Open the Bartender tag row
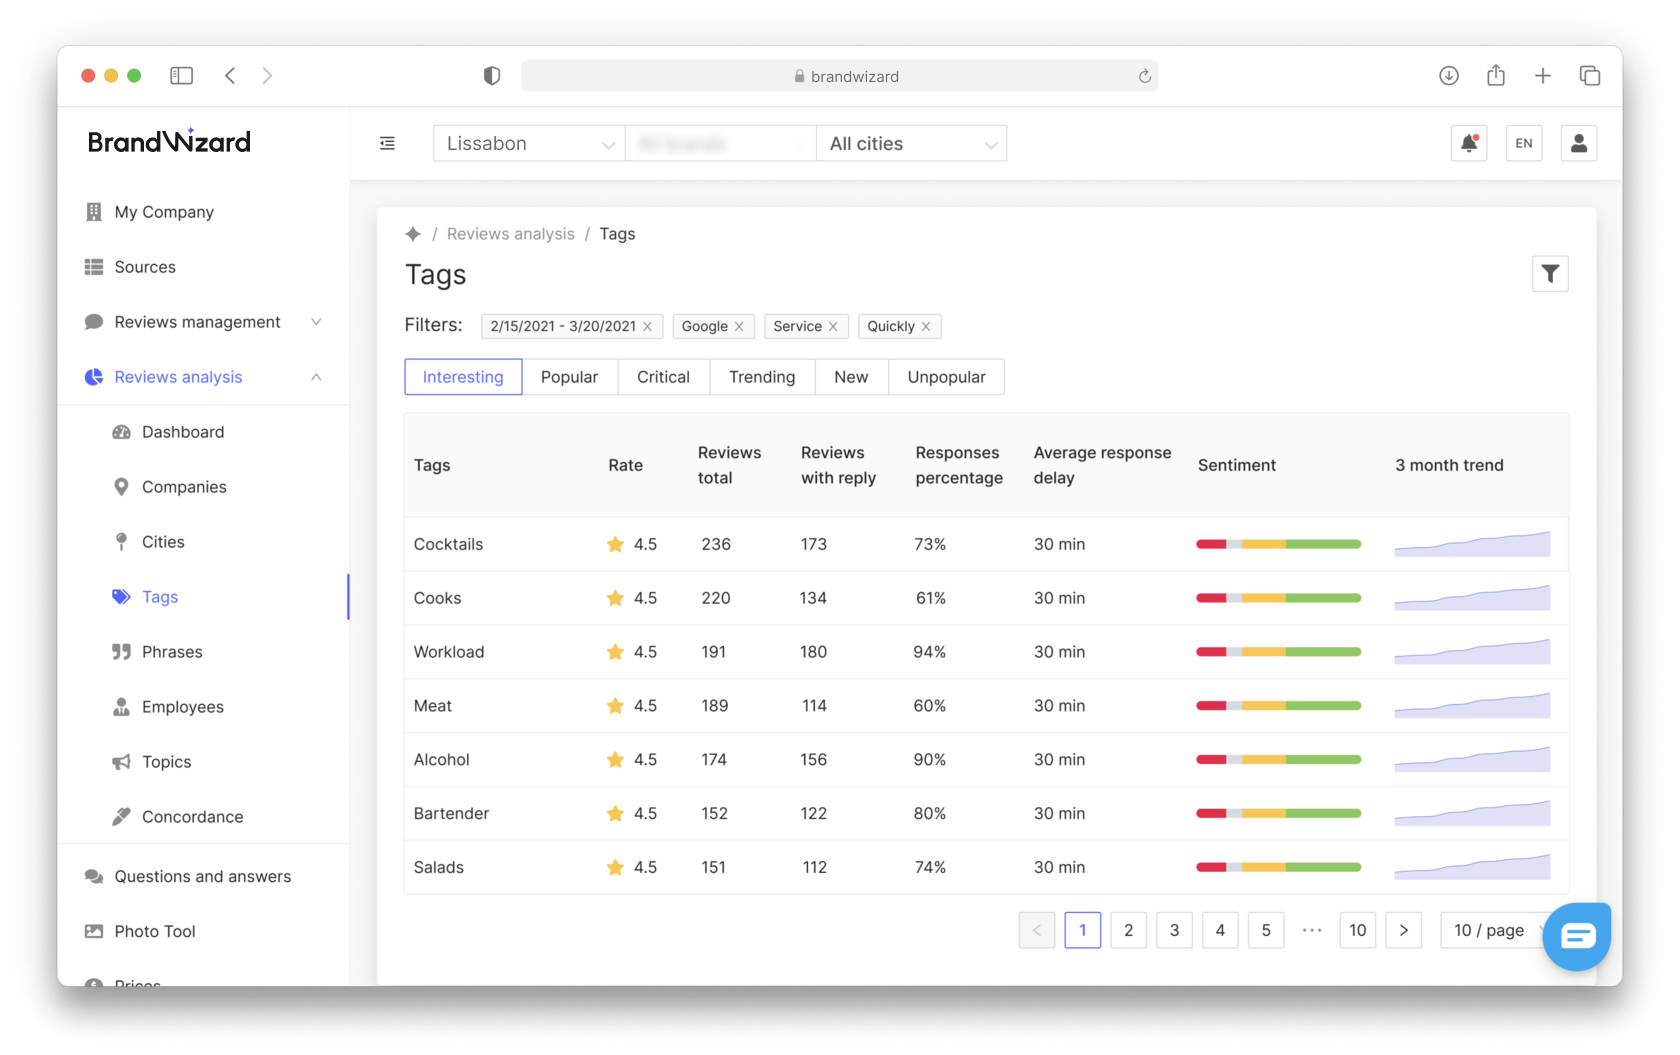This screenshot has height=1055, width=1680. pos(986,813)
